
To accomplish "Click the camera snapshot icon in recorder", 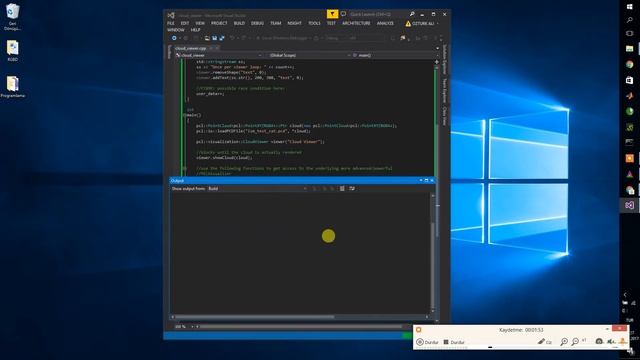I will tap(599, 342).
